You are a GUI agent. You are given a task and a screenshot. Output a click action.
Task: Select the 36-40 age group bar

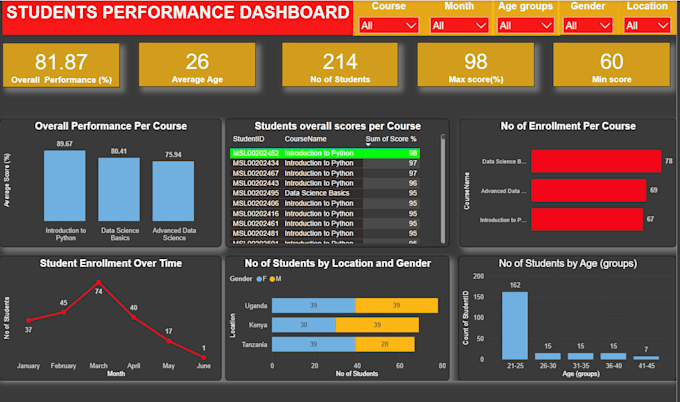(x=613, y=356)
